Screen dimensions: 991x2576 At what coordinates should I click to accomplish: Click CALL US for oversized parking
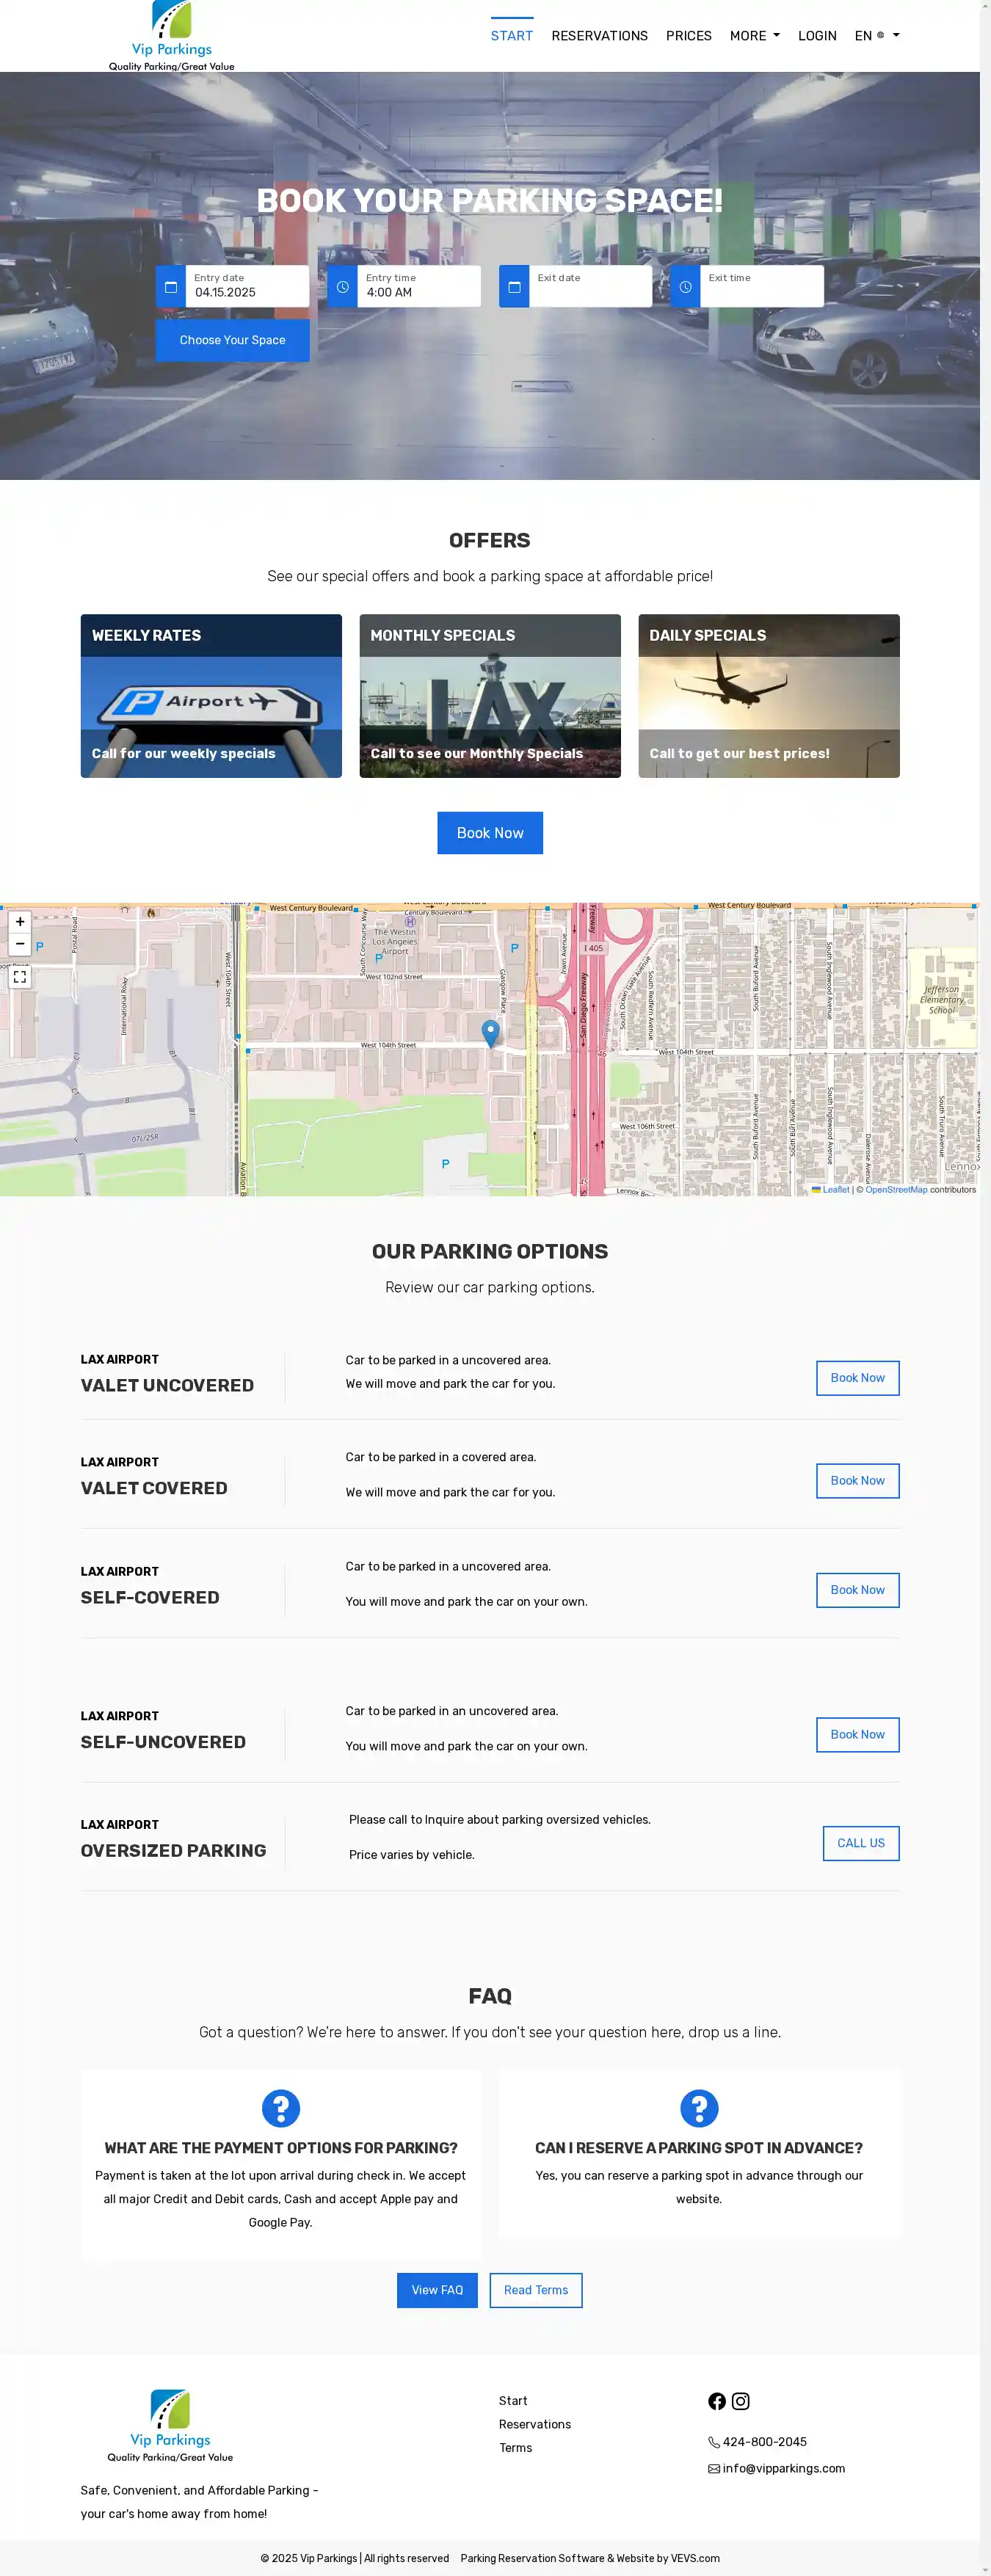tap(860, 1843)
